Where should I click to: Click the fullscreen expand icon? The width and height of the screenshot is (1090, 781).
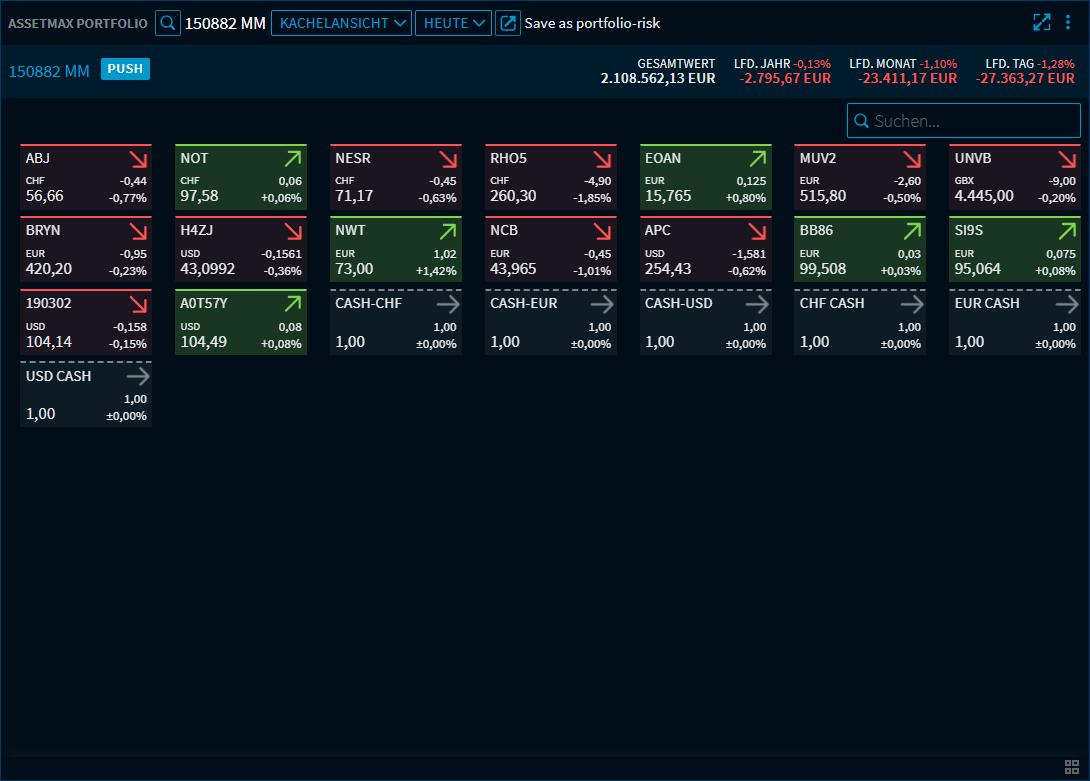coord(1042,23)
